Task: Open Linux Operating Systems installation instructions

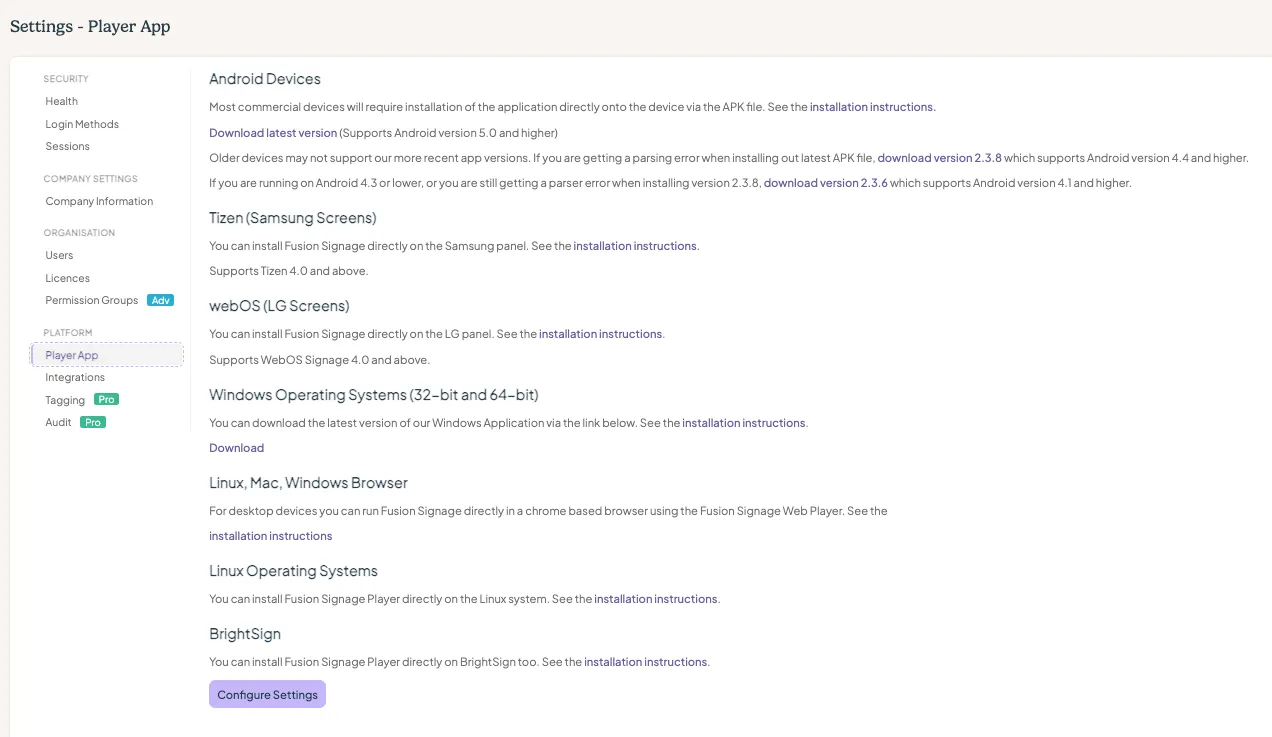Action: (656, 599)
